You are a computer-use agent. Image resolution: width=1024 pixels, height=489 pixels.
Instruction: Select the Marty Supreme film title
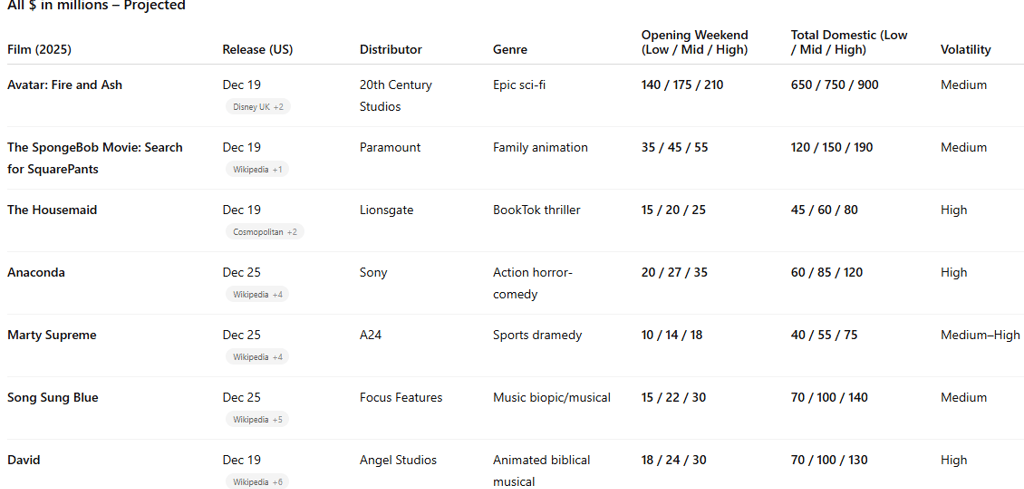pos(52,335)
